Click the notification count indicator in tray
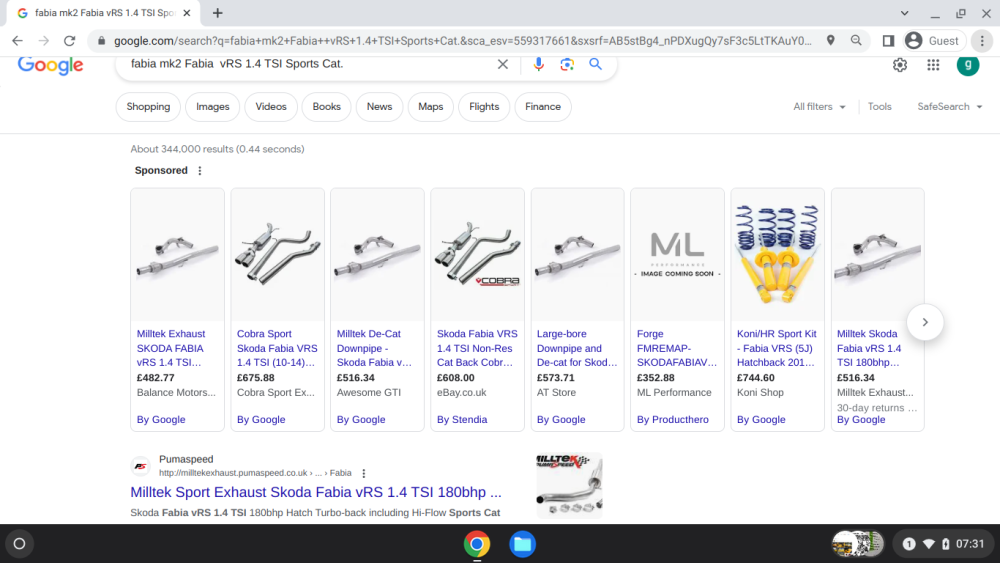This screenshot has width=1000, height=563. point(909,544)
